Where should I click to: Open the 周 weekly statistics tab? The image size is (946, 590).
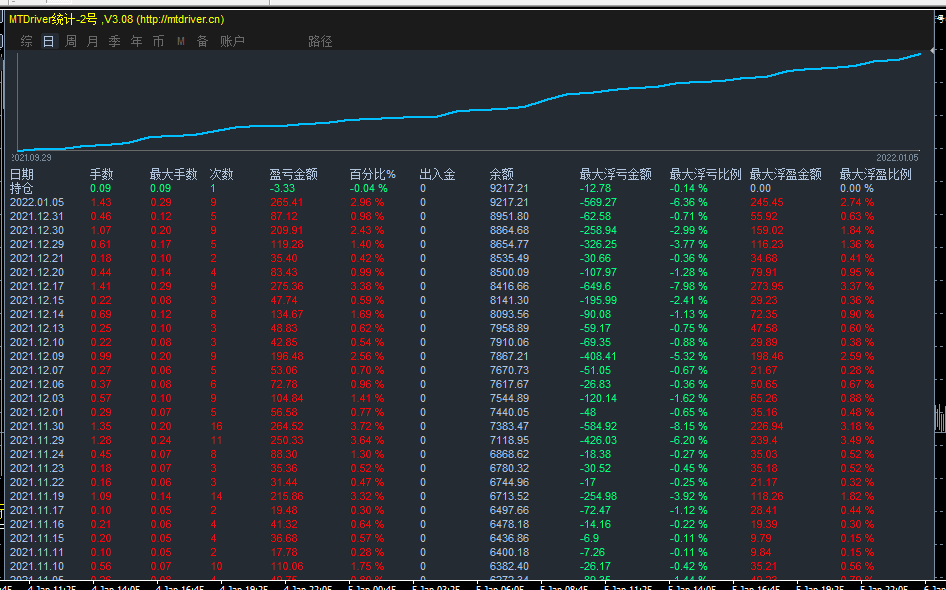71,41
